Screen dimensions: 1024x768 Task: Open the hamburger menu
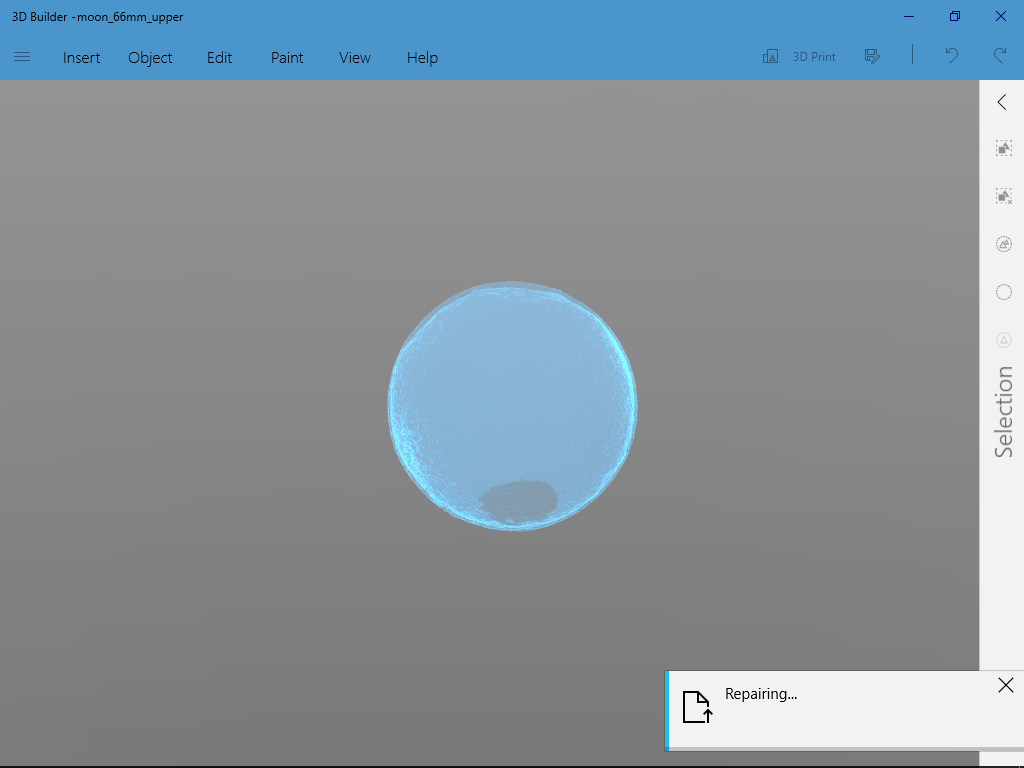(21, 57)
